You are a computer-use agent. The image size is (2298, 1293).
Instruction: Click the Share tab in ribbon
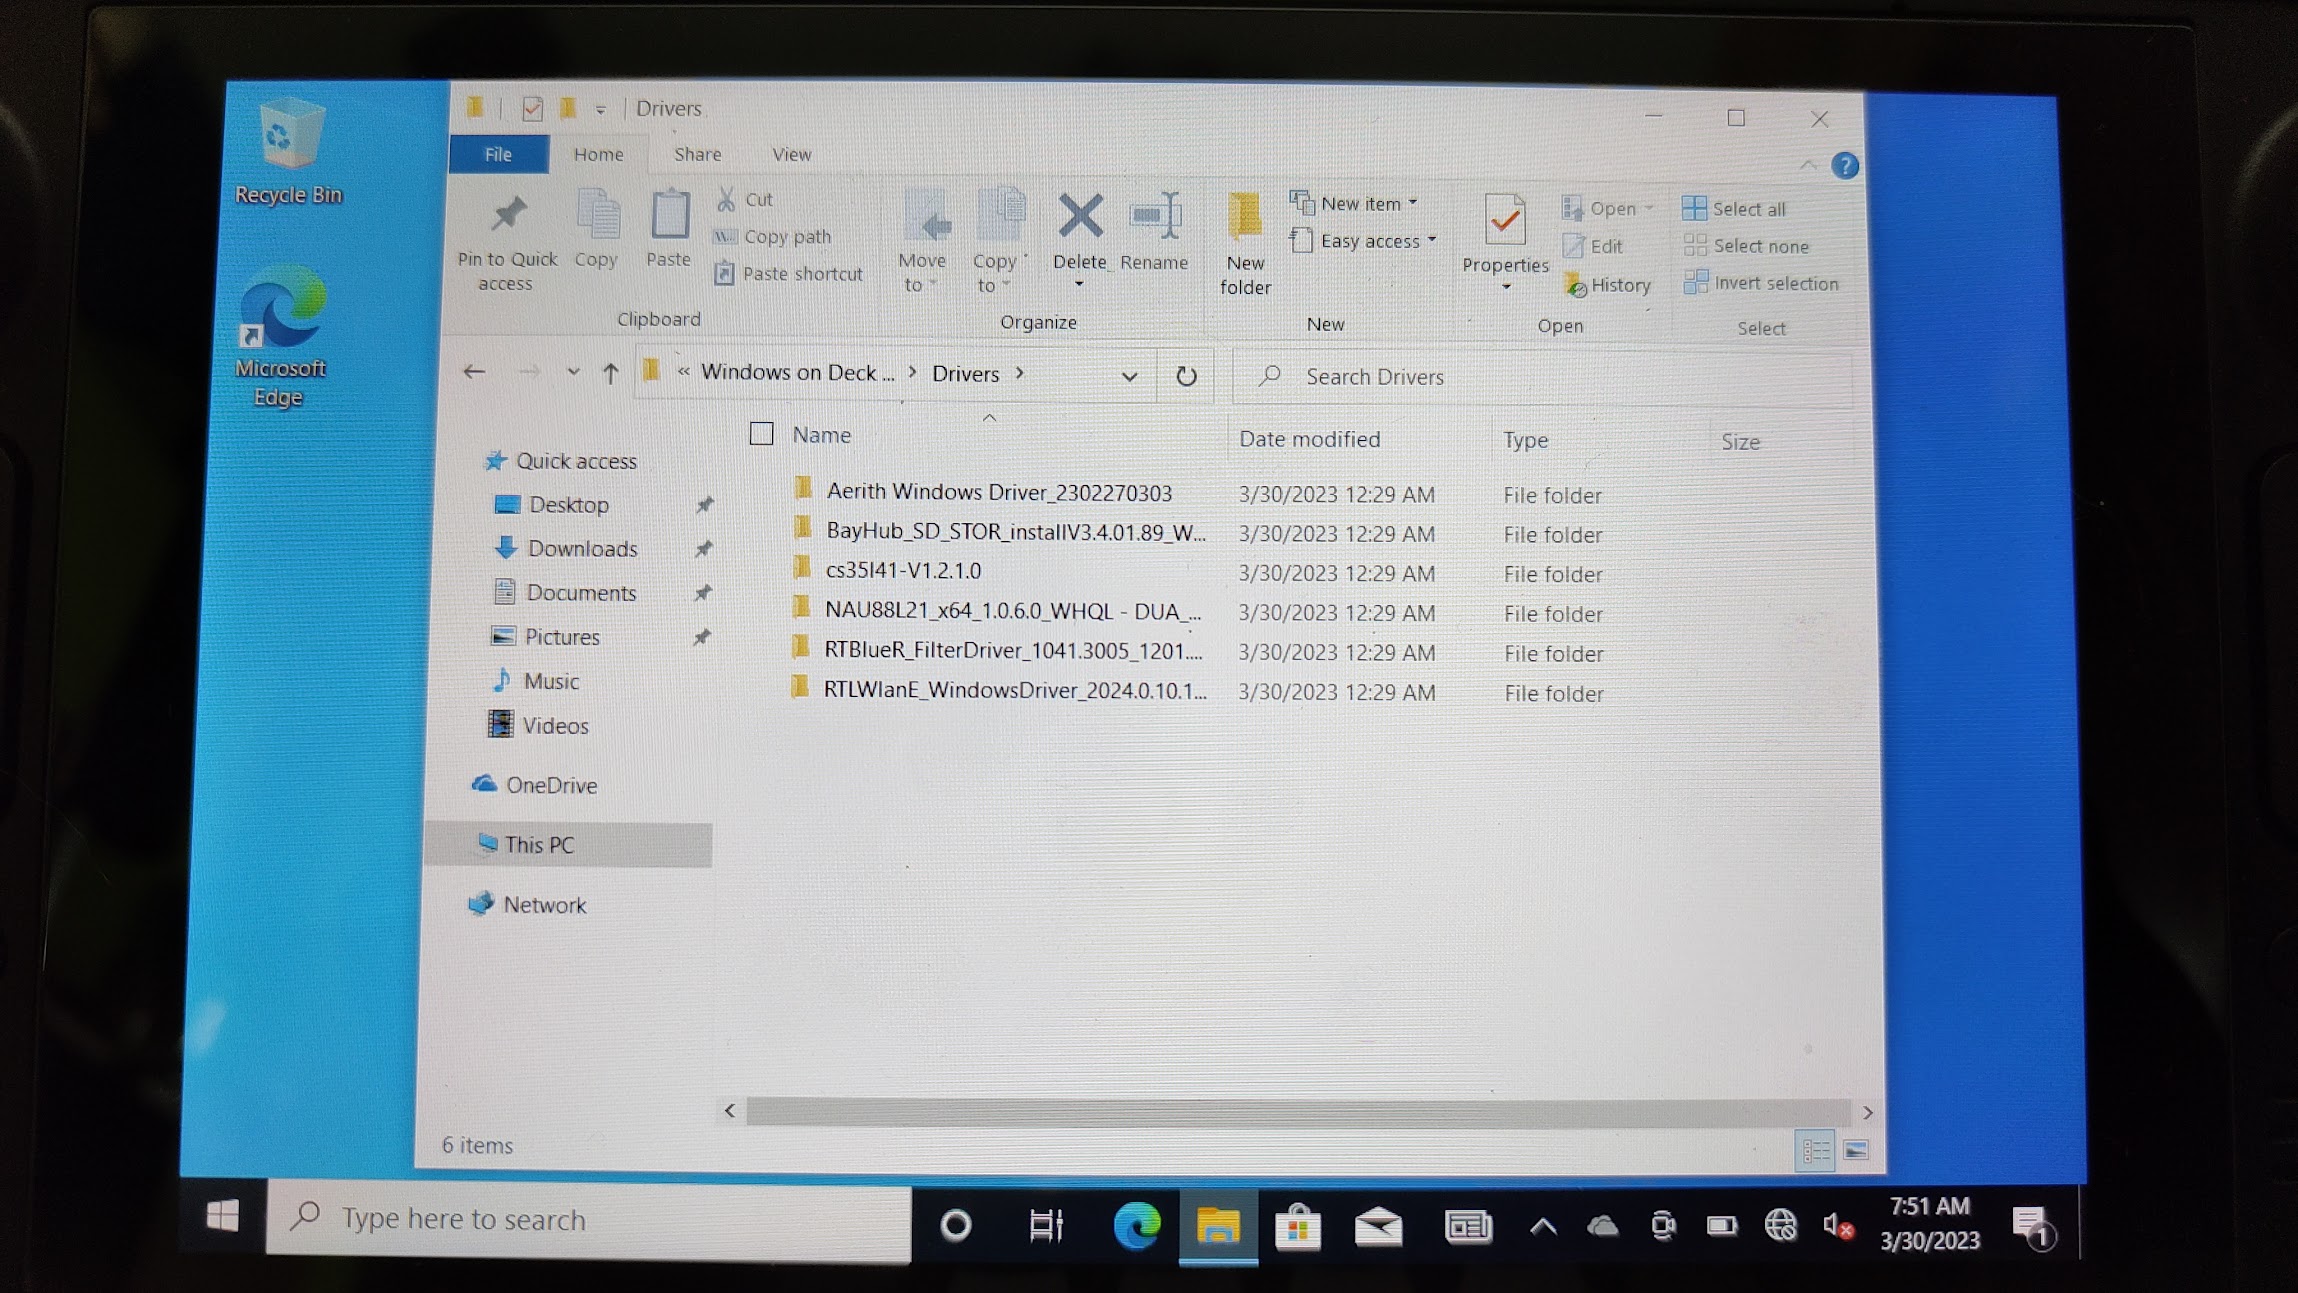click(694, 153)
